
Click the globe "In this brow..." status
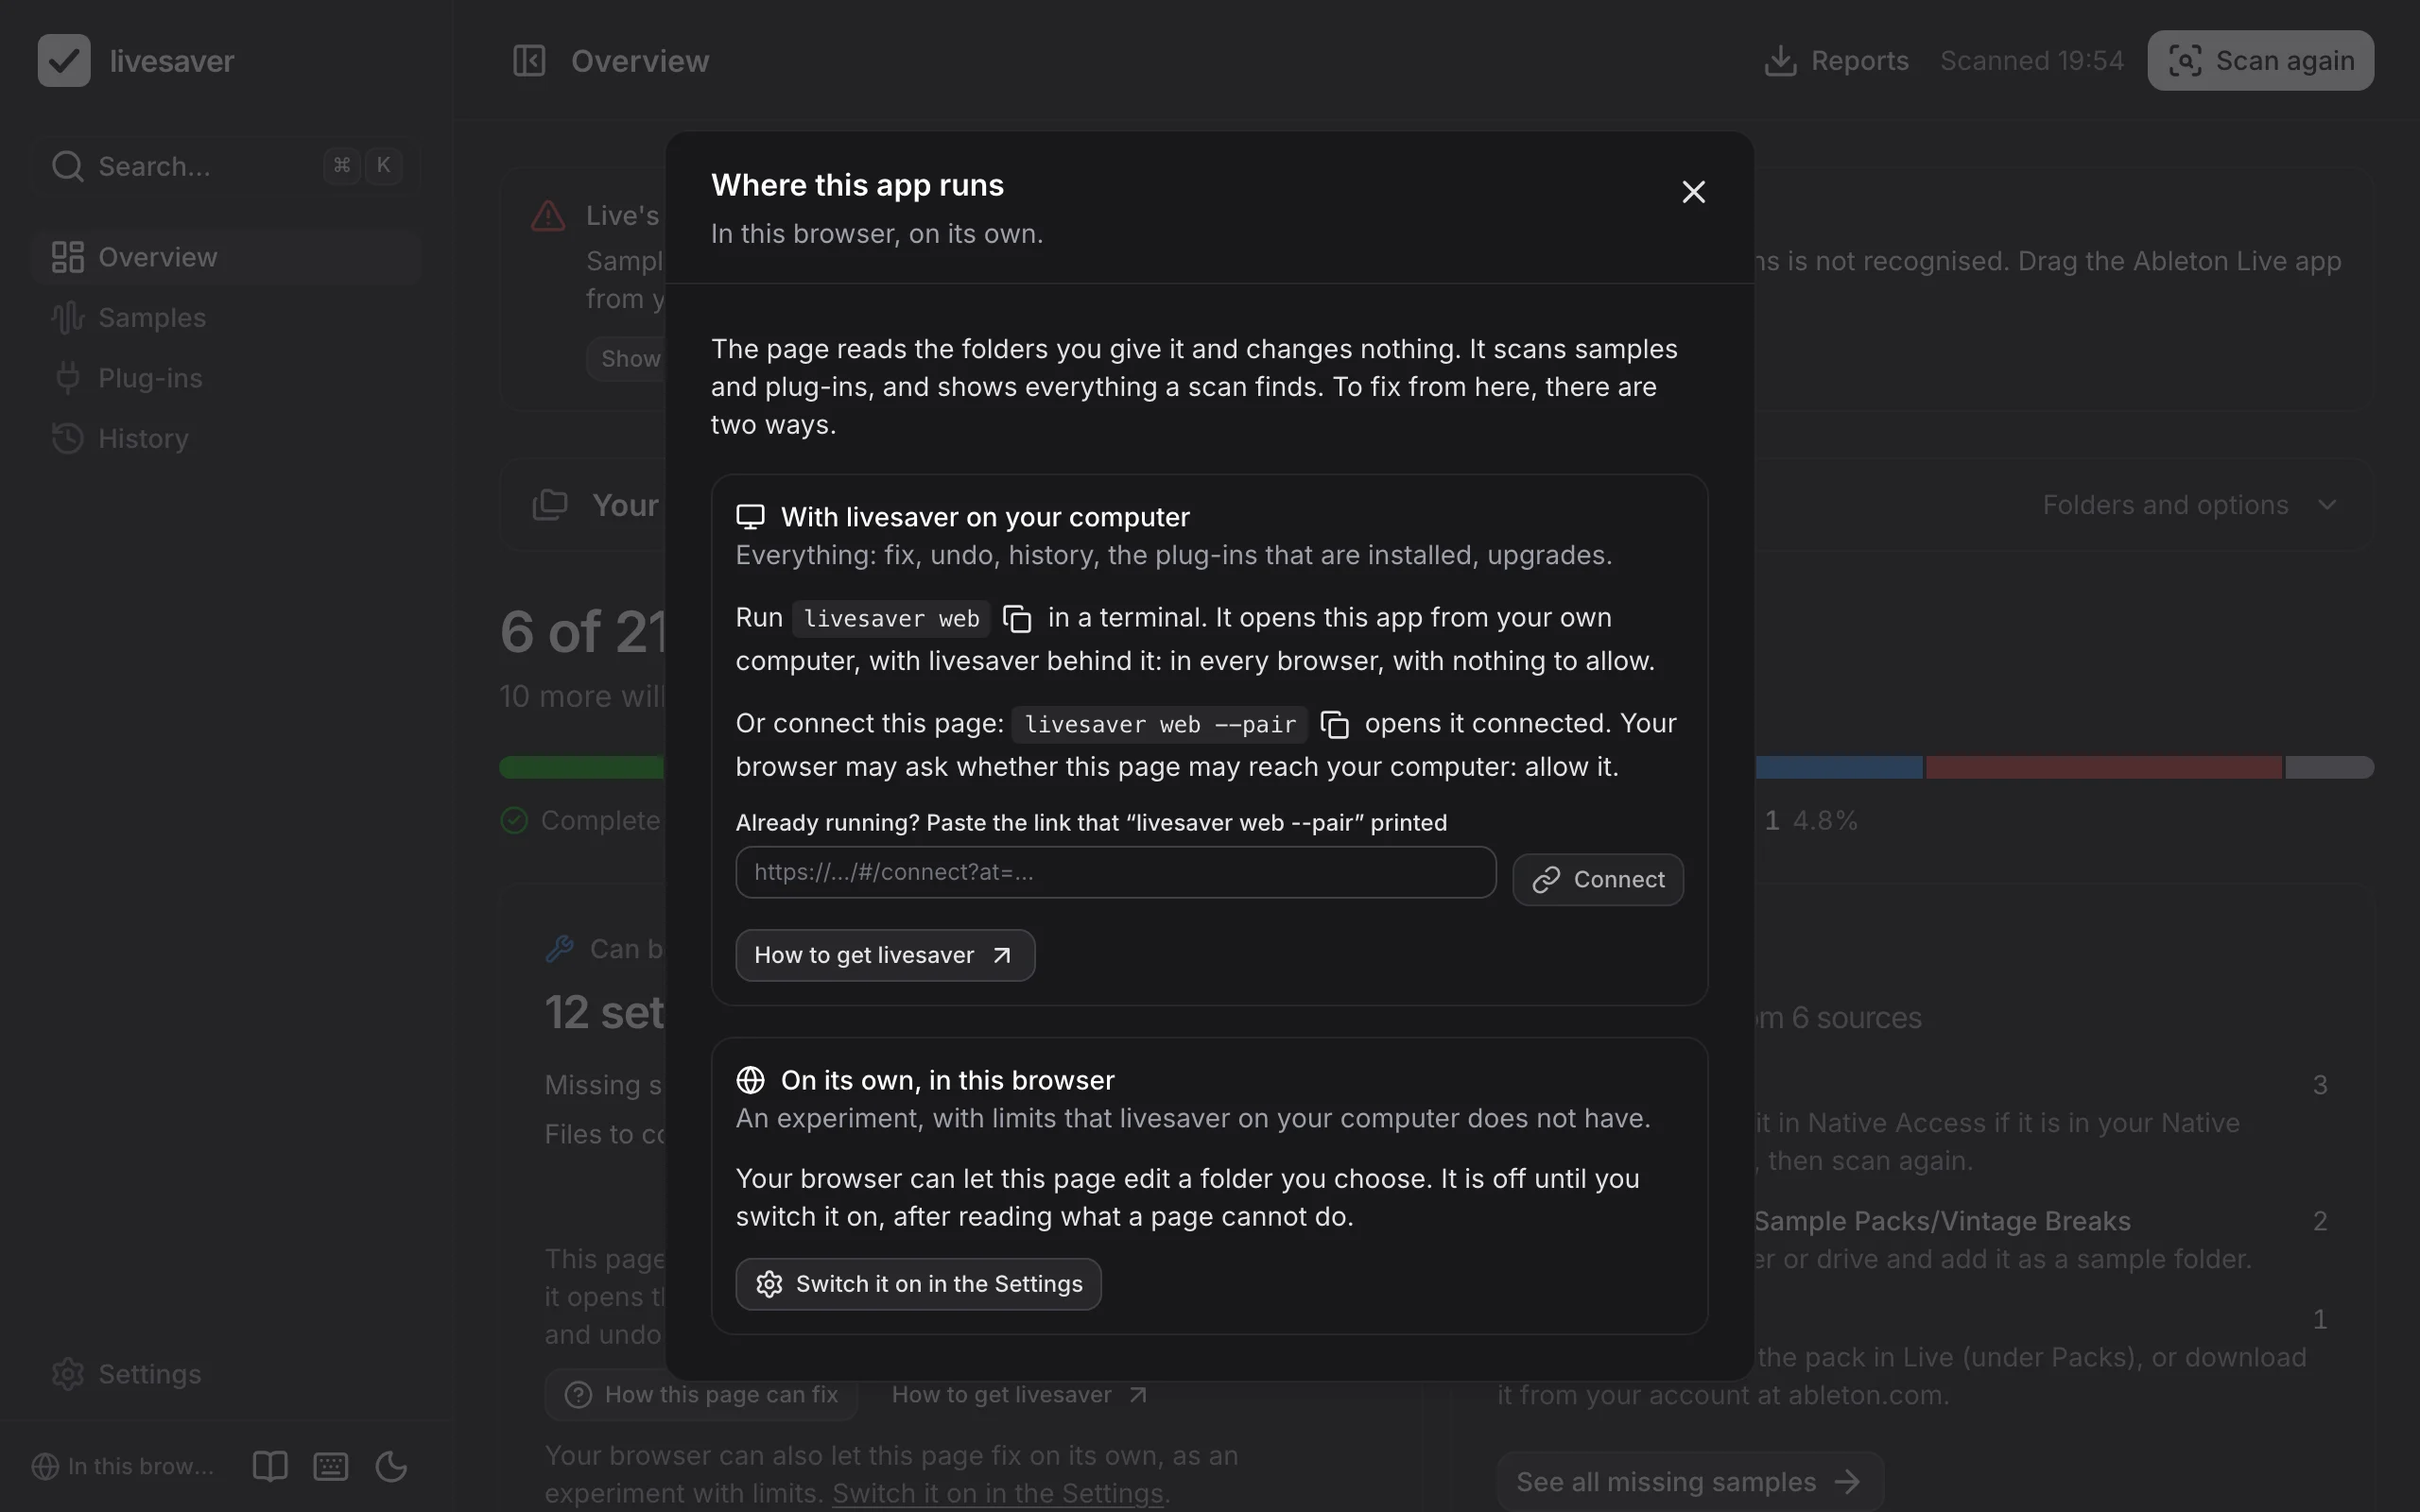point(123,1466)
